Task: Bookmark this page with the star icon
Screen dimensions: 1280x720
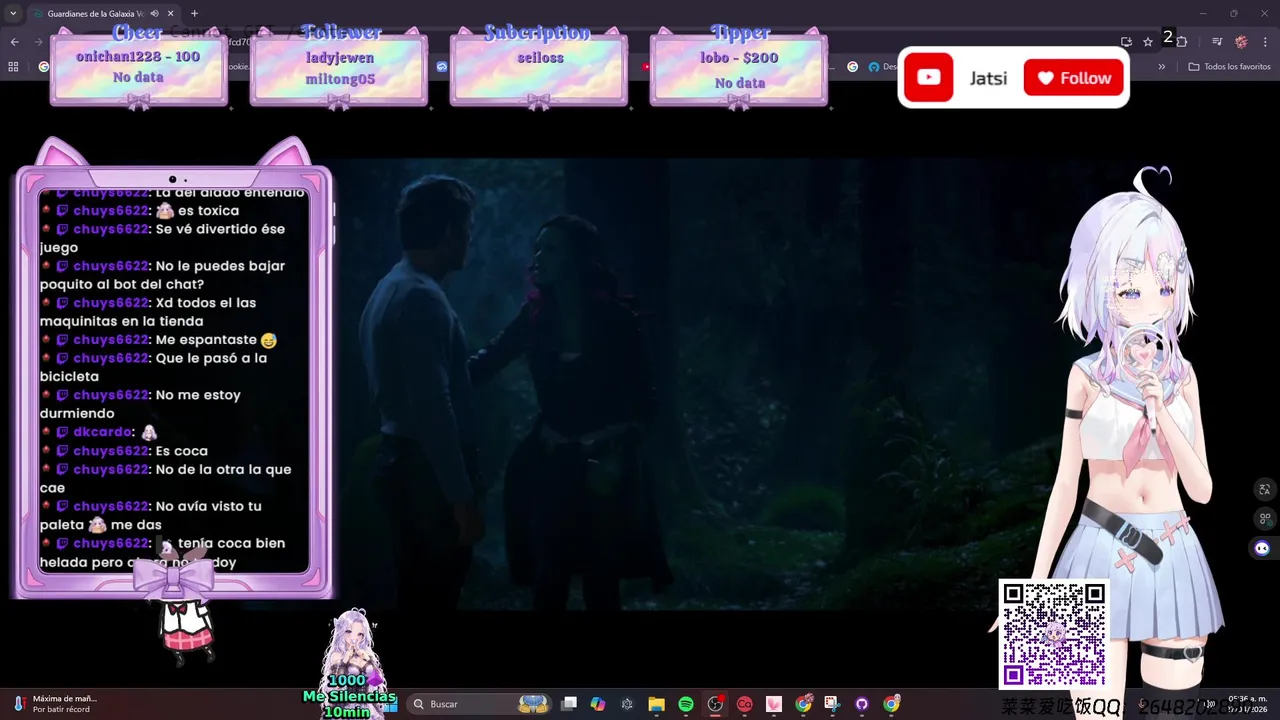Action: tap(1148, 42)
